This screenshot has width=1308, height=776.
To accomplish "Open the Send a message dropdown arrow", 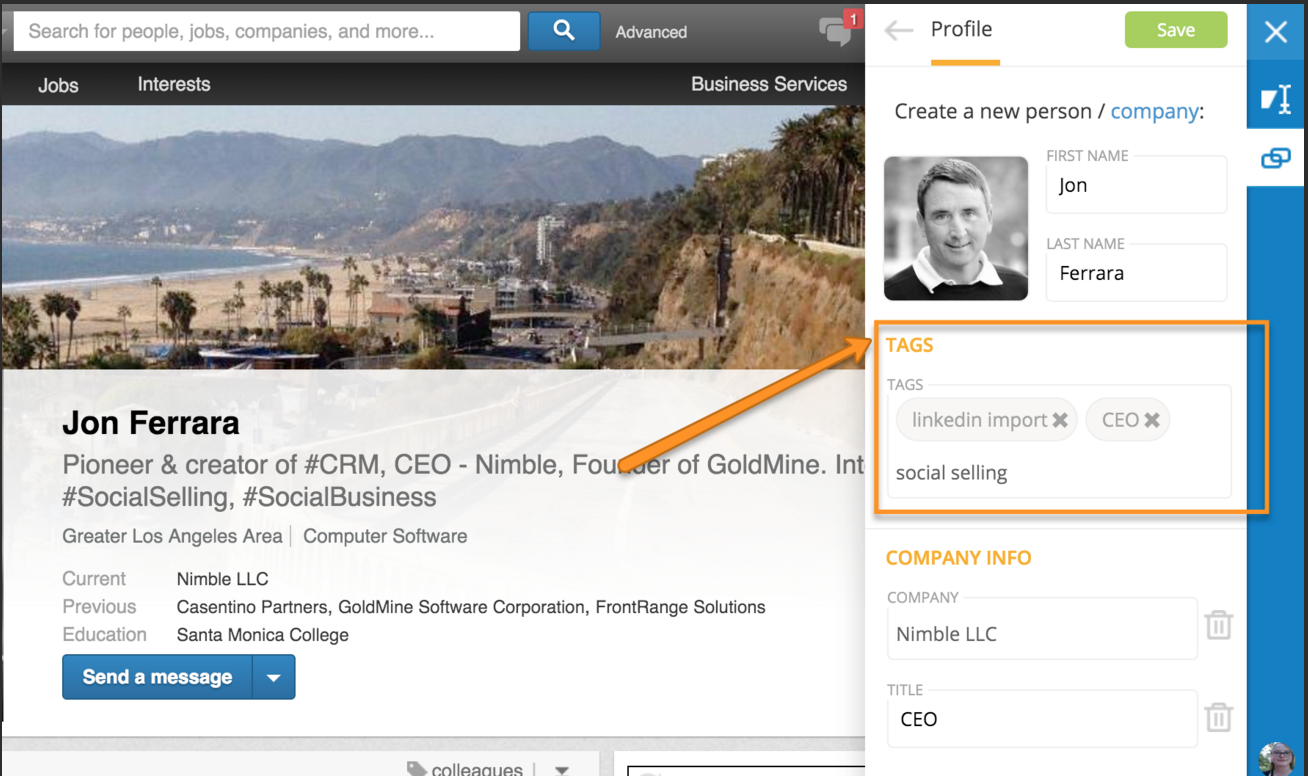I will [274, 677].
